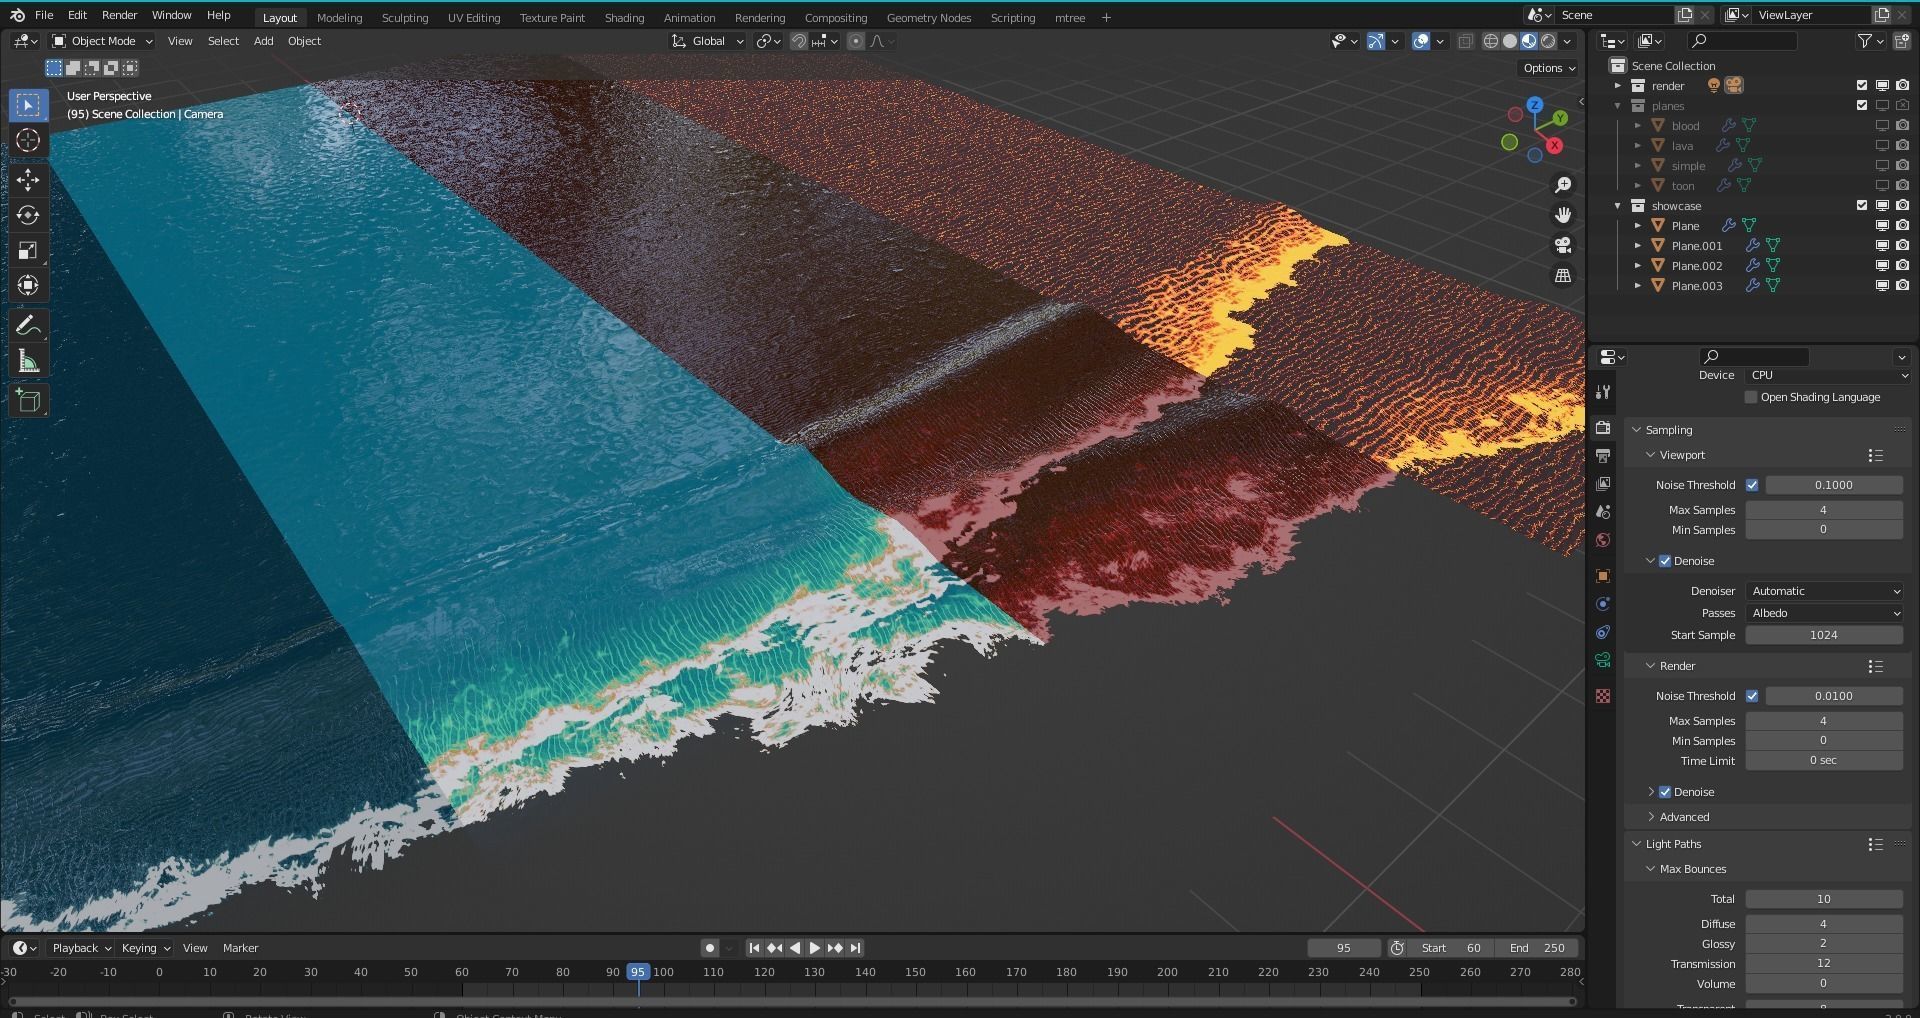The width and height of the screenshot is (1920, 1018).
Task: Click the current frame field showing 95
Action: coord(1344,948)
